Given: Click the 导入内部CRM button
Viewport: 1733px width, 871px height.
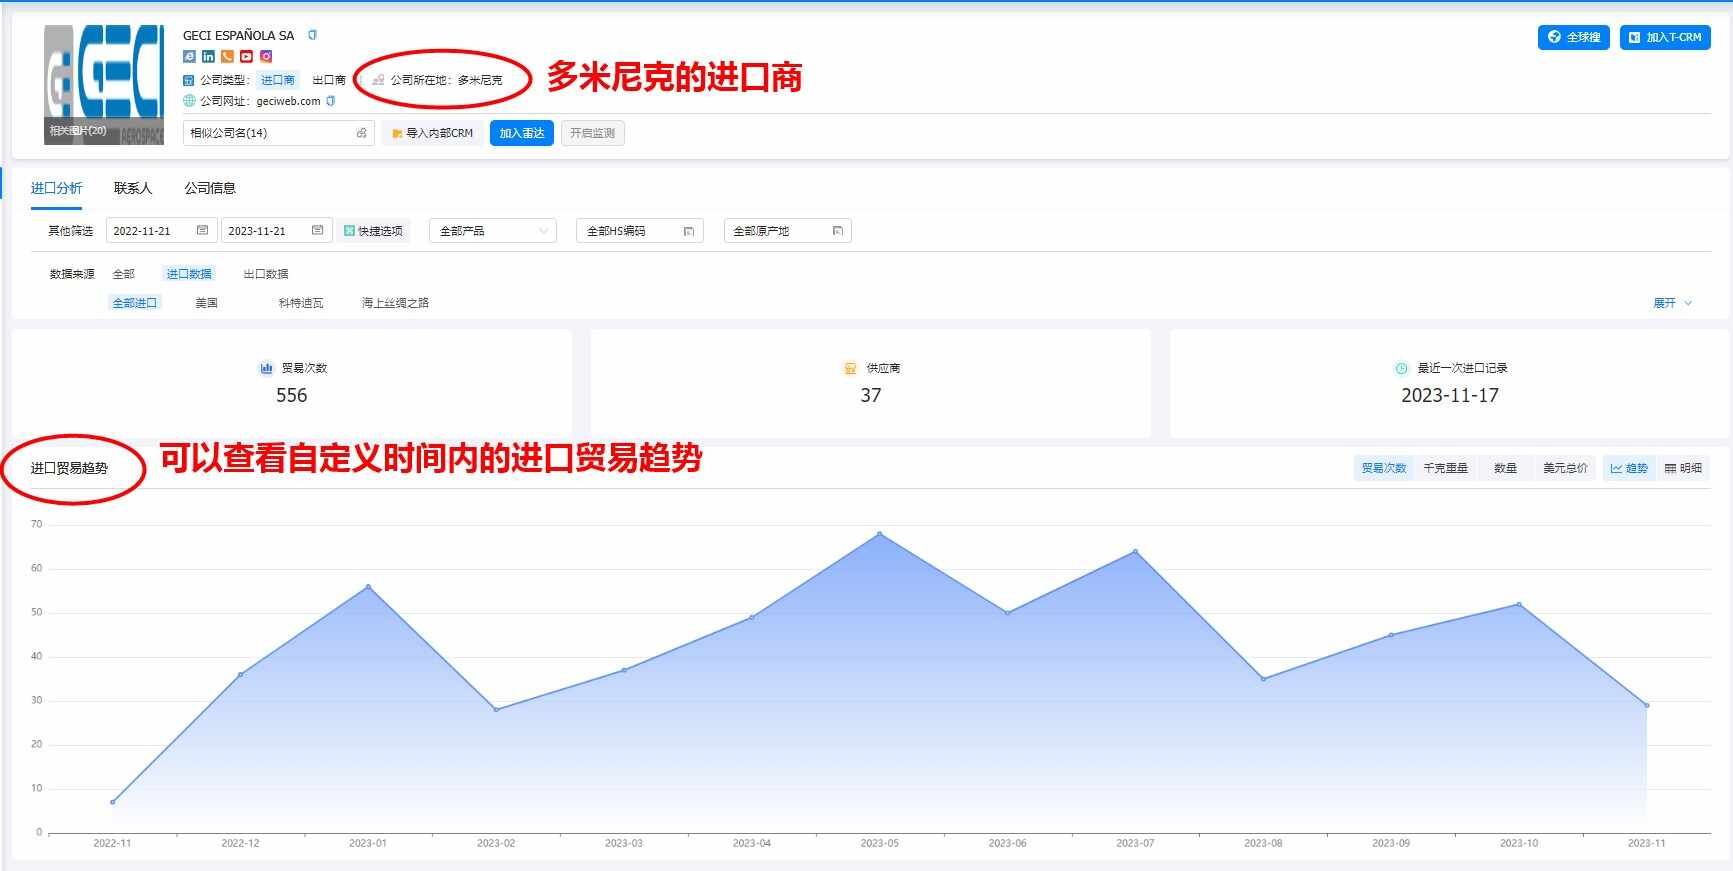Looking at the screenshot, I should [432, 133].
